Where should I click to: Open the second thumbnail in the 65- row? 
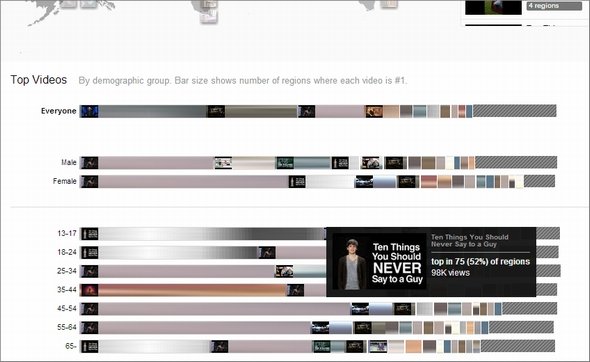[220, 347]
